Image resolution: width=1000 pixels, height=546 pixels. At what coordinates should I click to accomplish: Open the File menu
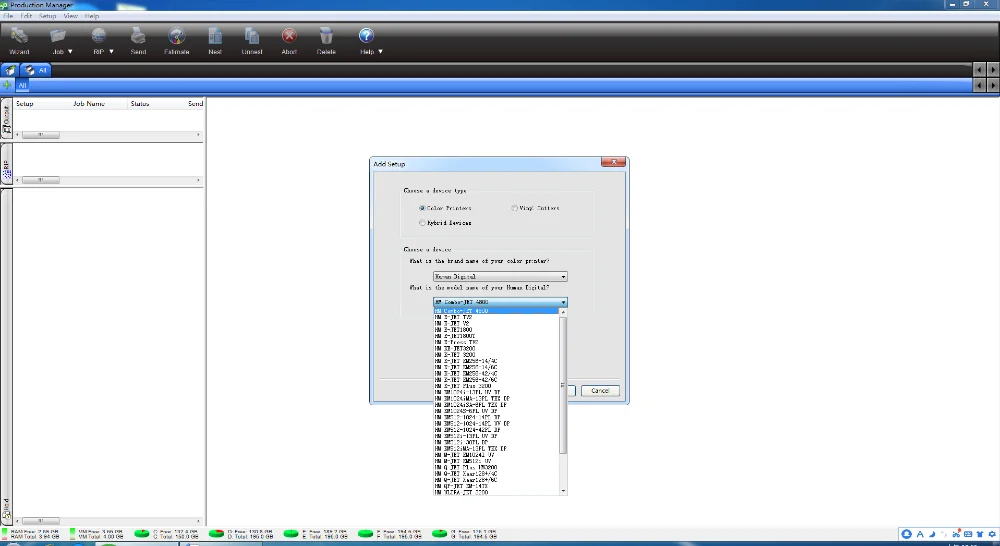(8, 16)
